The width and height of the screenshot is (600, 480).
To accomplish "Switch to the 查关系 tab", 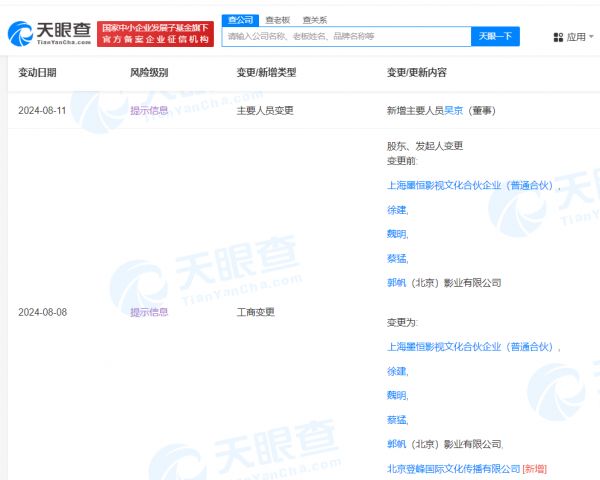I will coord(315,20).
